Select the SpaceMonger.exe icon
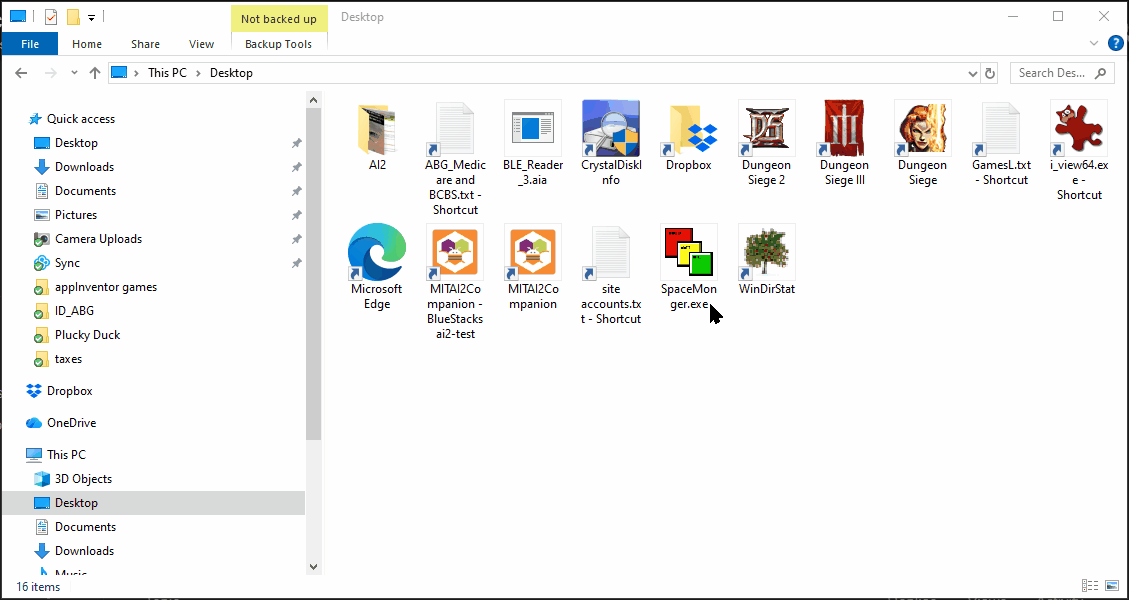This screenshot has width=1129, height=600. coord(688,252)
